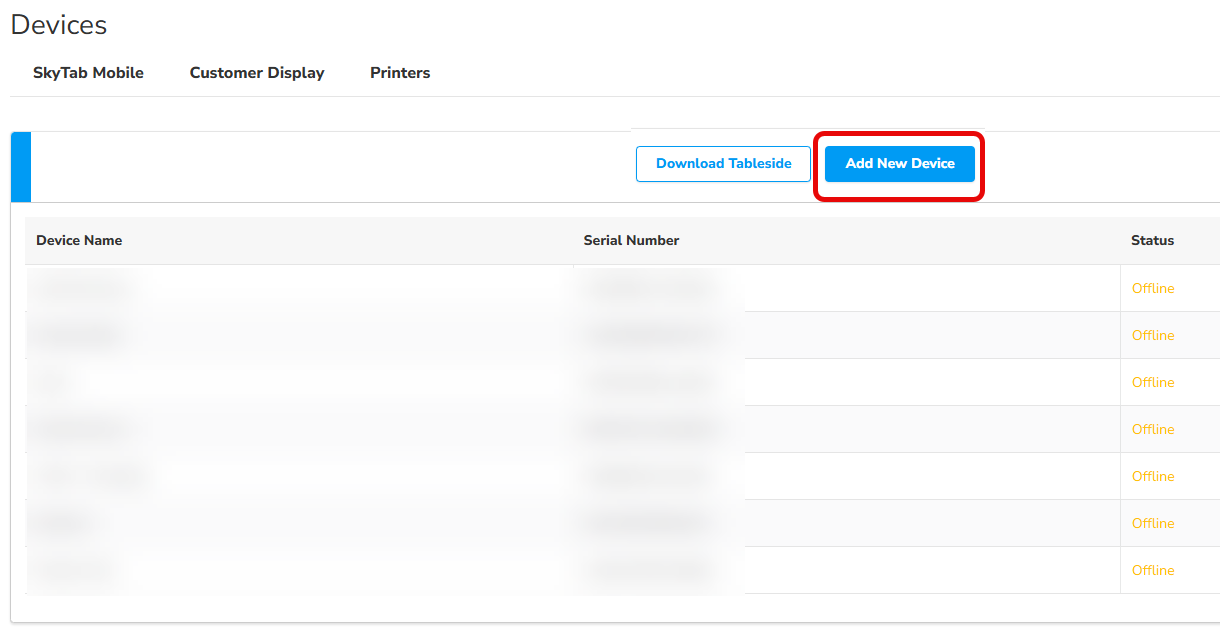1220x637 pixels.
Task: Click the Add New Device button
Action: pos(900,164)
